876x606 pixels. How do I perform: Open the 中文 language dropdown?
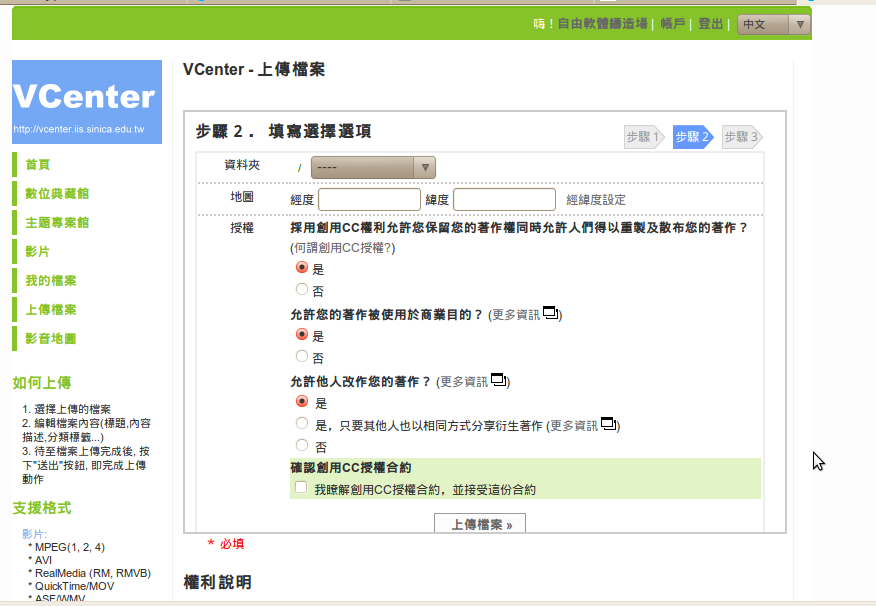coord(774,25)
